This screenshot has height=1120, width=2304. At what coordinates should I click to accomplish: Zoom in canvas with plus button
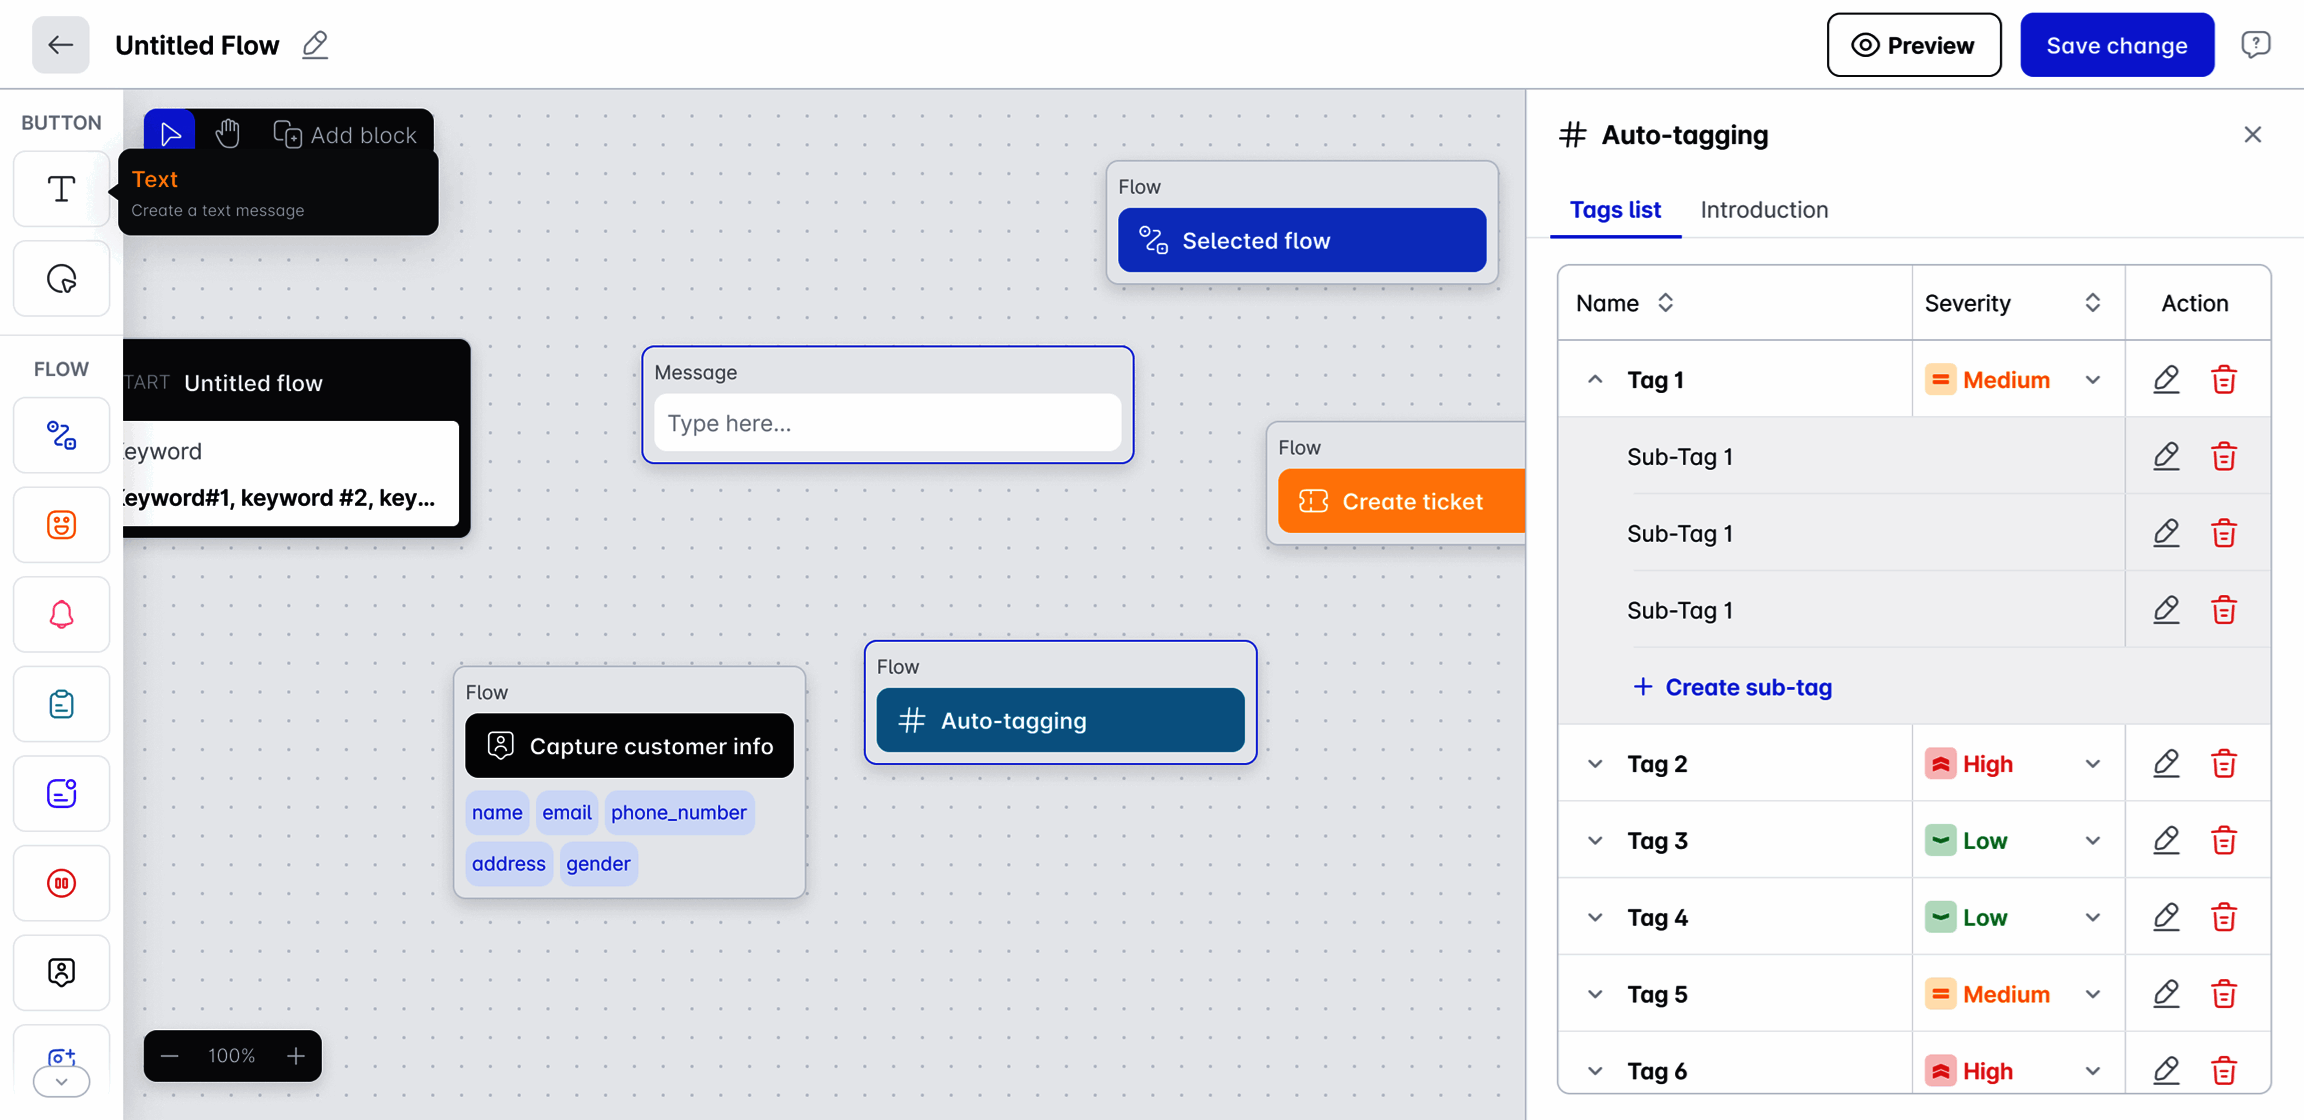pyautogui.click(x=296, y=1056)
